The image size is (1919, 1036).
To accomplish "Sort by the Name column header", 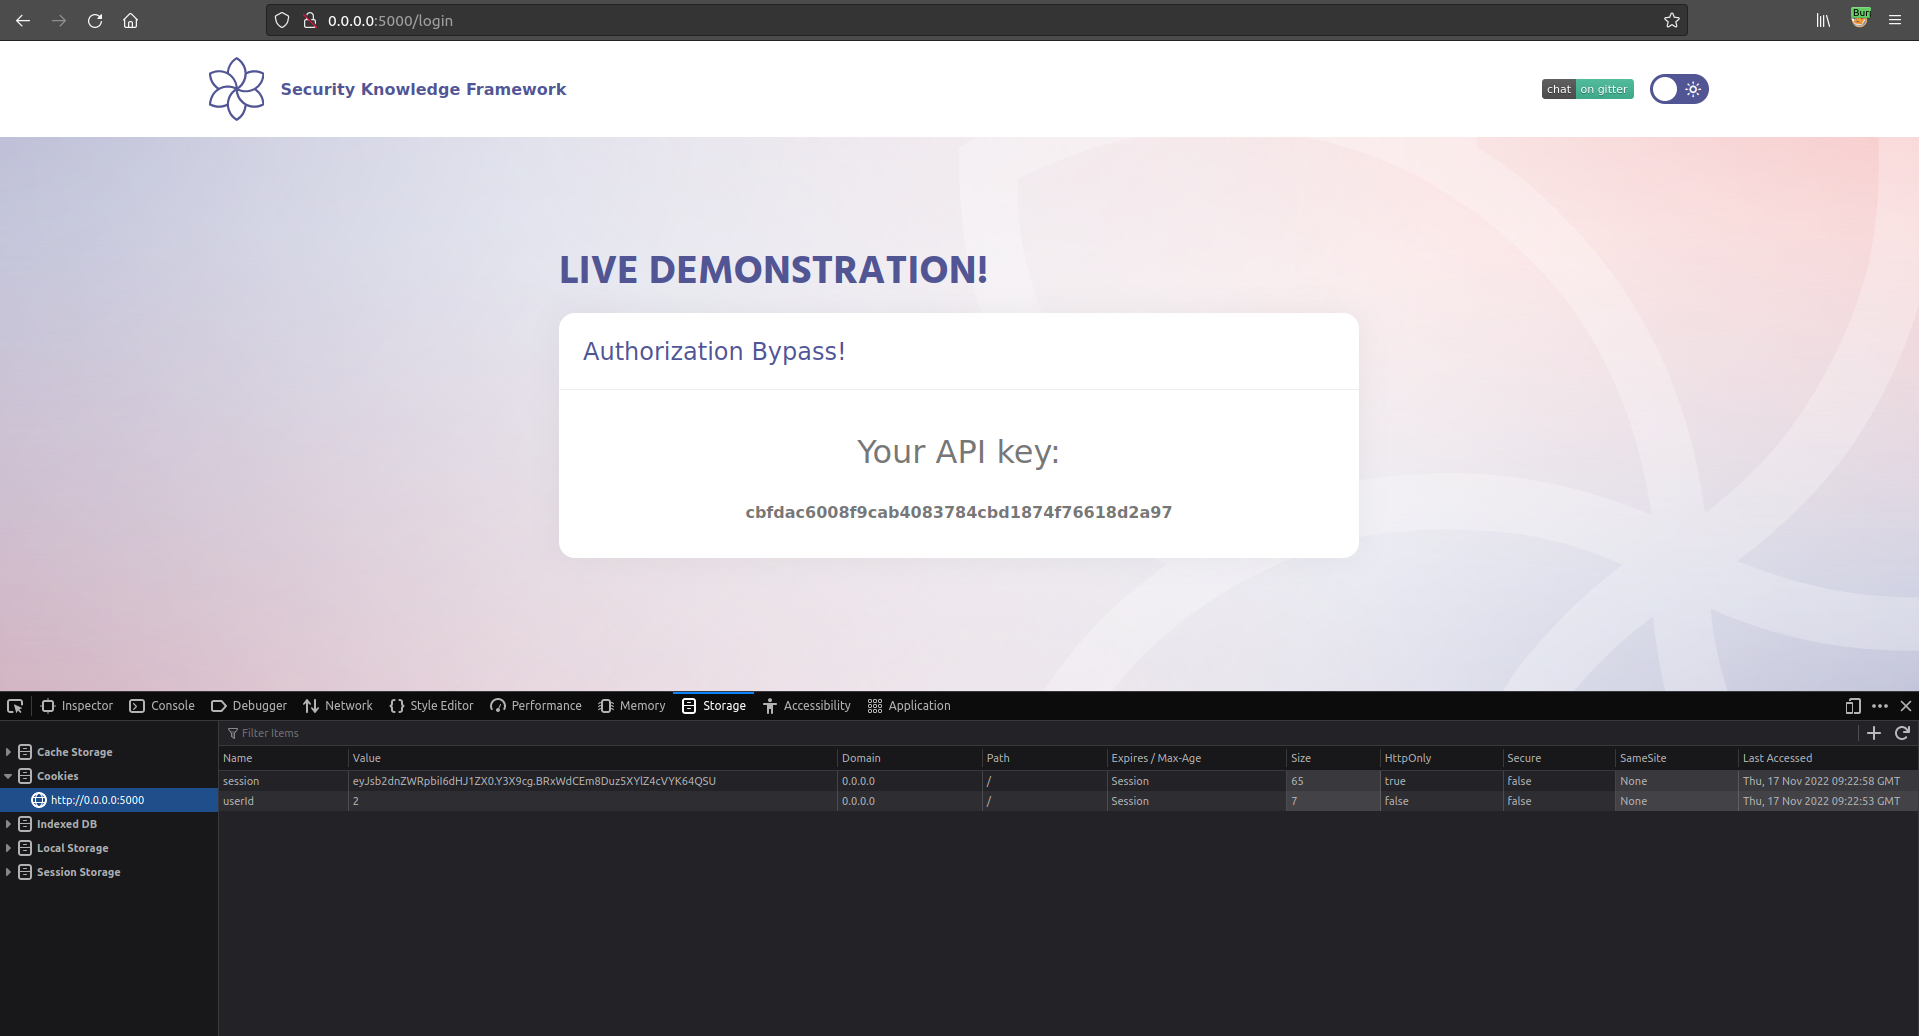I will coord(283,758).
